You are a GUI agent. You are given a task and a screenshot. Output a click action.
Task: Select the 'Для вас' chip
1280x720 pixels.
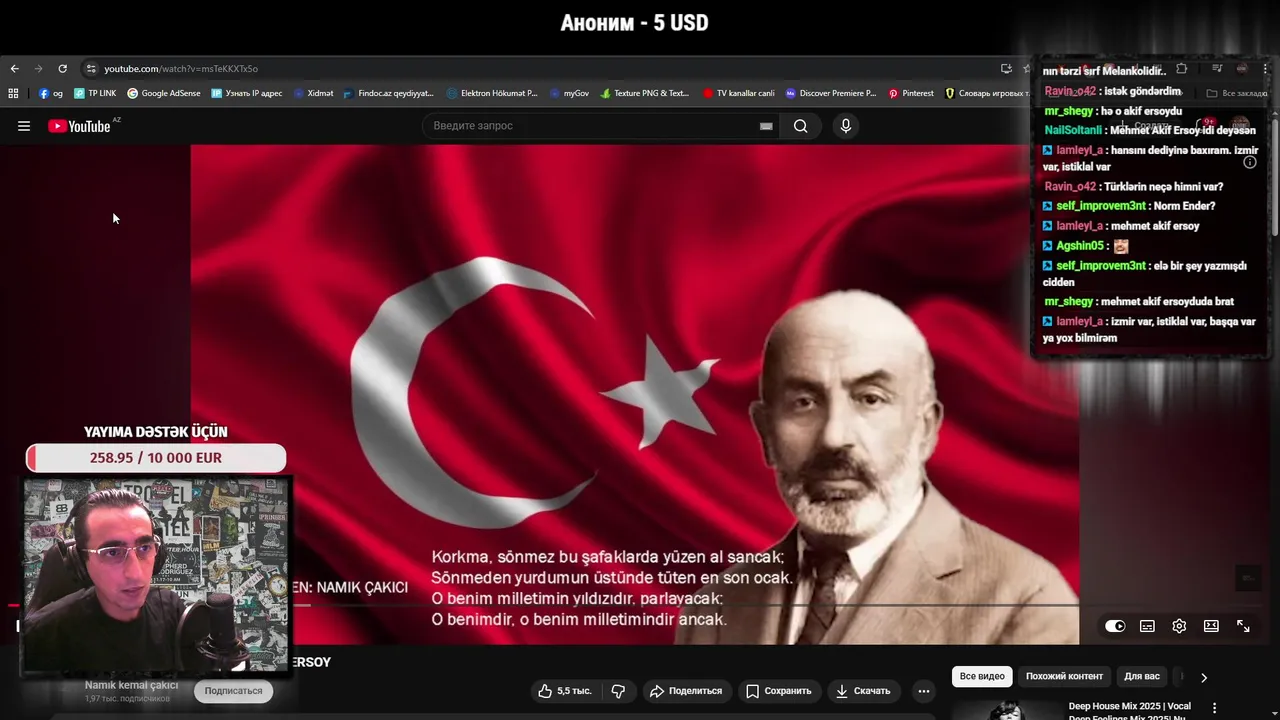(x=1142, y=677)
